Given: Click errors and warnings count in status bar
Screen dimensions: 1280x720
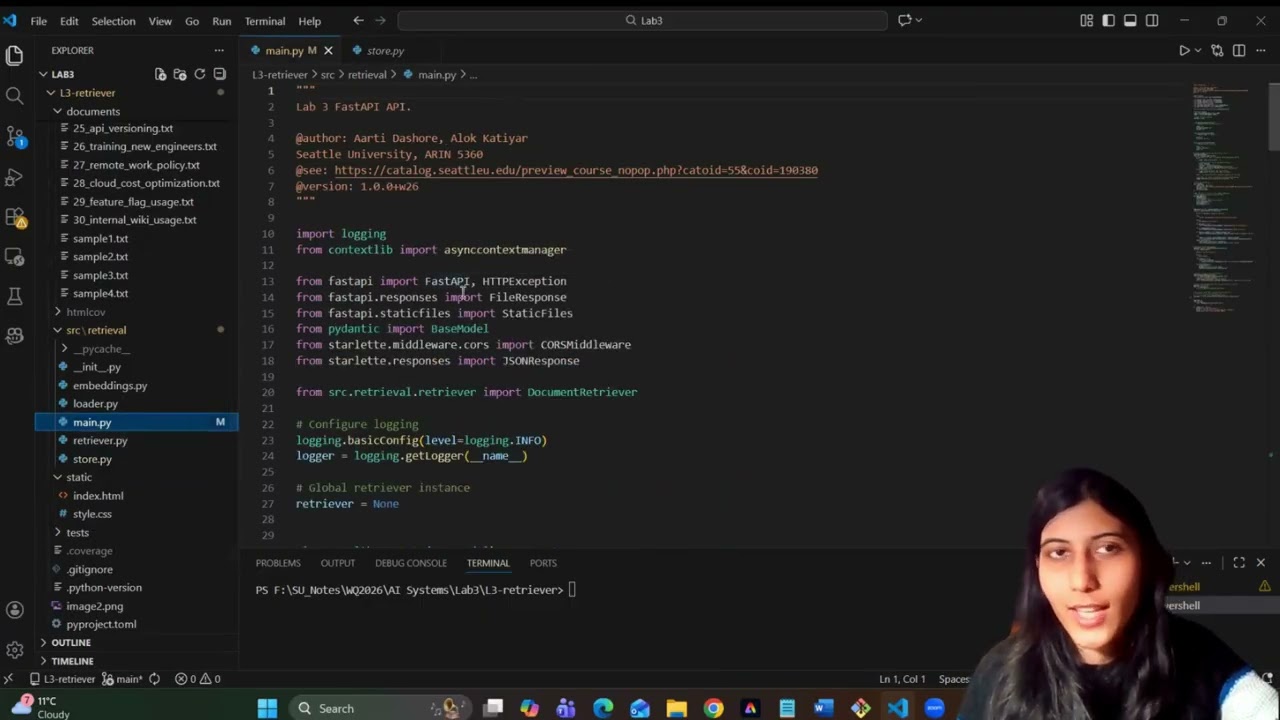Looking at the screenshot, I should pos(198,679).
